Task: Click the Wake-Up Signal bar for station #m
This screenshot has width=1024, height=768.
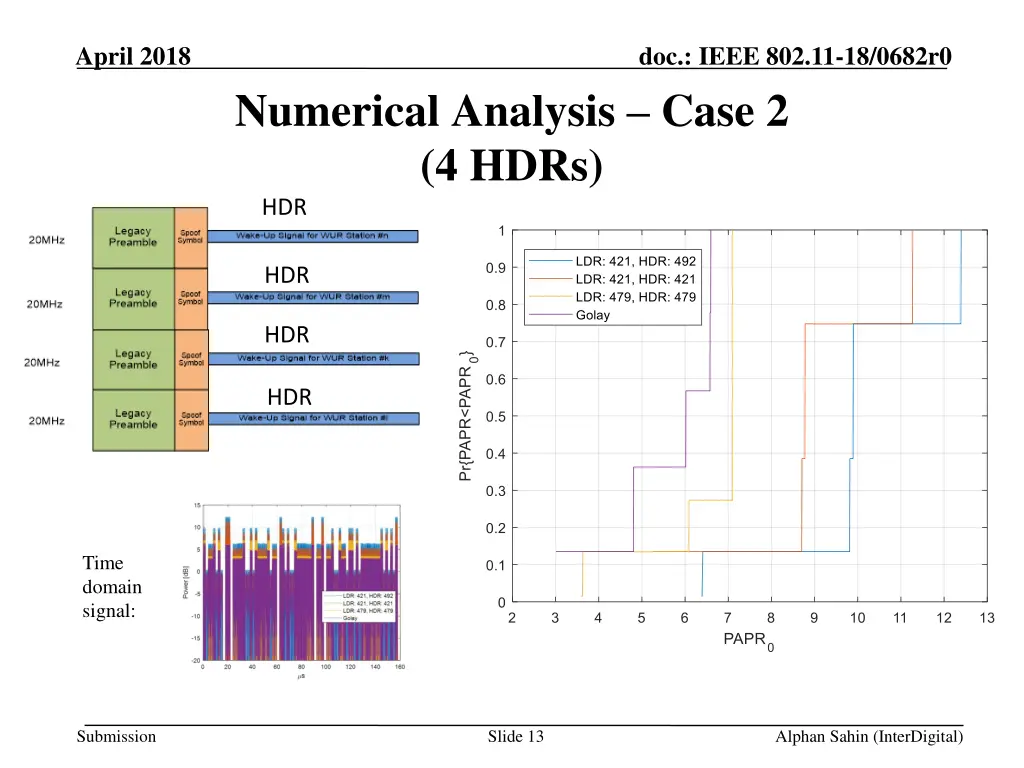Action: 311,297
